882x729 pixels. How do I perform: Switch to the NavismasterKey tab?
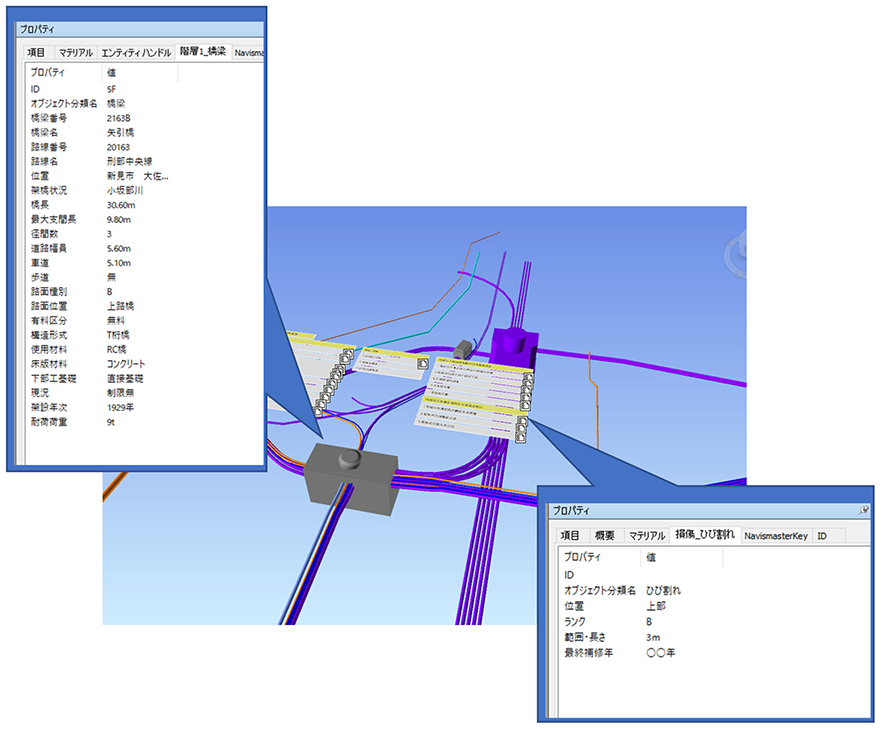click(776, 536)
